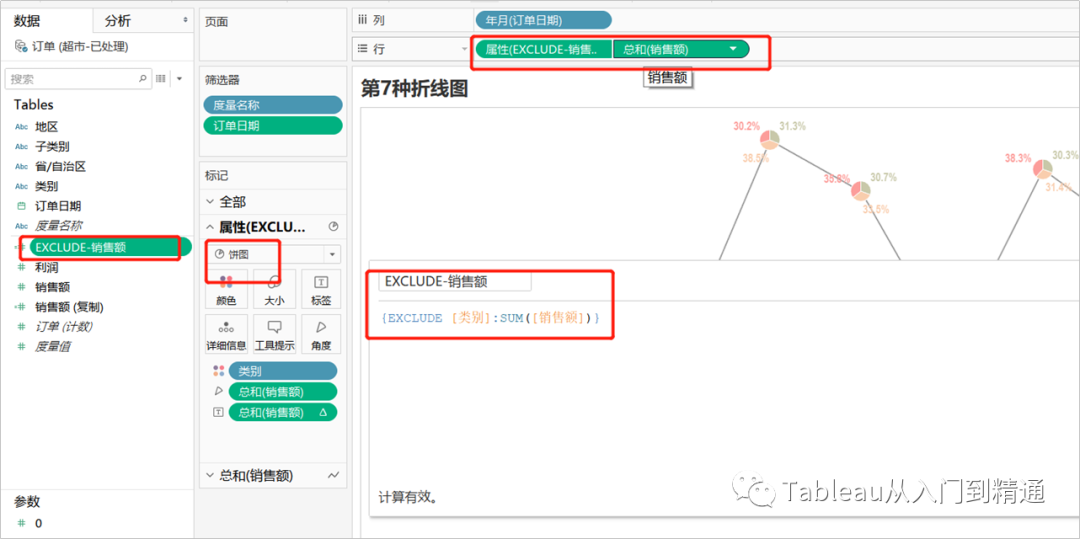Select the 订单日期 field in Tables
Viewport: 1080px width, 539px height.
pos(58,206)
